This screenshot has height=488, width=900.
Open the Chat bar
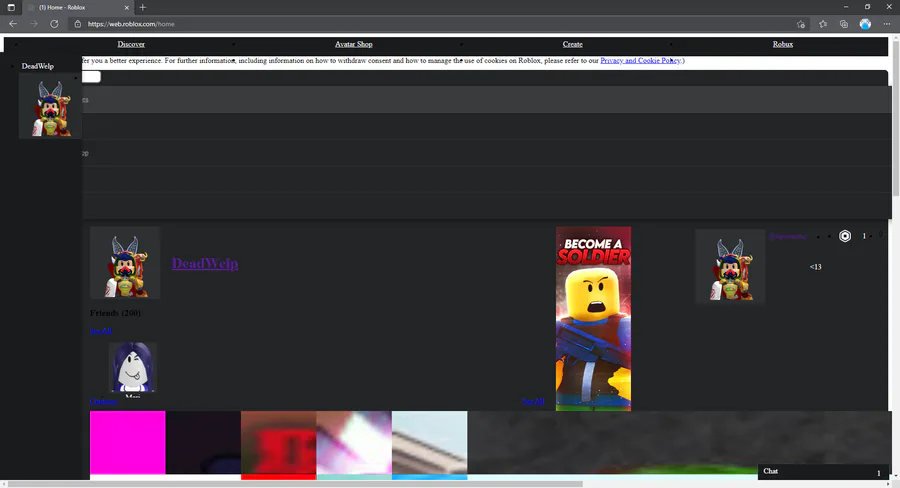(x=823, y=472)
